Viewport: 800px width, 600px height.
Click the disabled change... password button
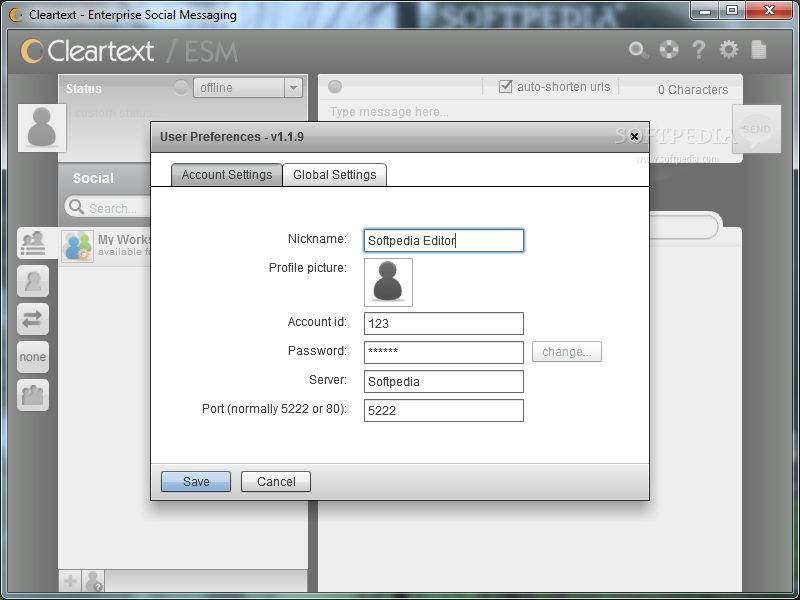[567, 352]
